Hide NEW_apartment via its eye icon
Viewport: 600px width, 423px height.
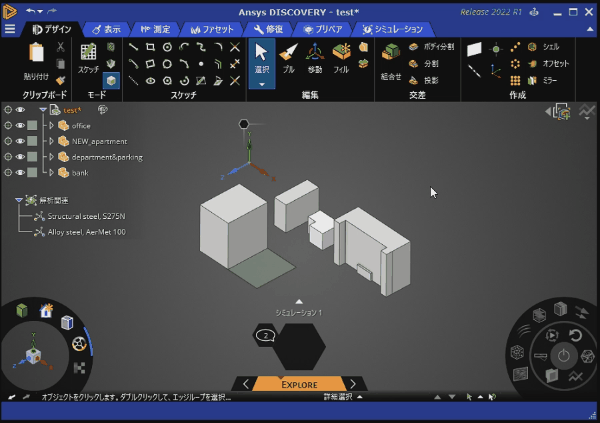[20, 141]
